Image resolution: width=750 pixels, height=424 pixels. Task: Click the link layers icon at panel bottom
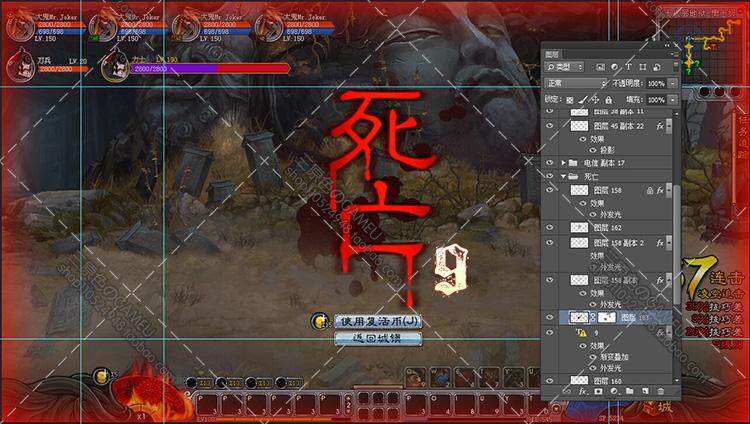[567, 391]
